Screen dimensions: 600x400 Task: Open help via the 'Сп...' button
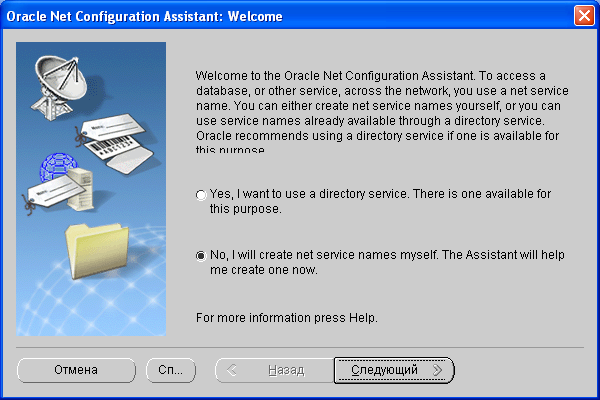171,370
